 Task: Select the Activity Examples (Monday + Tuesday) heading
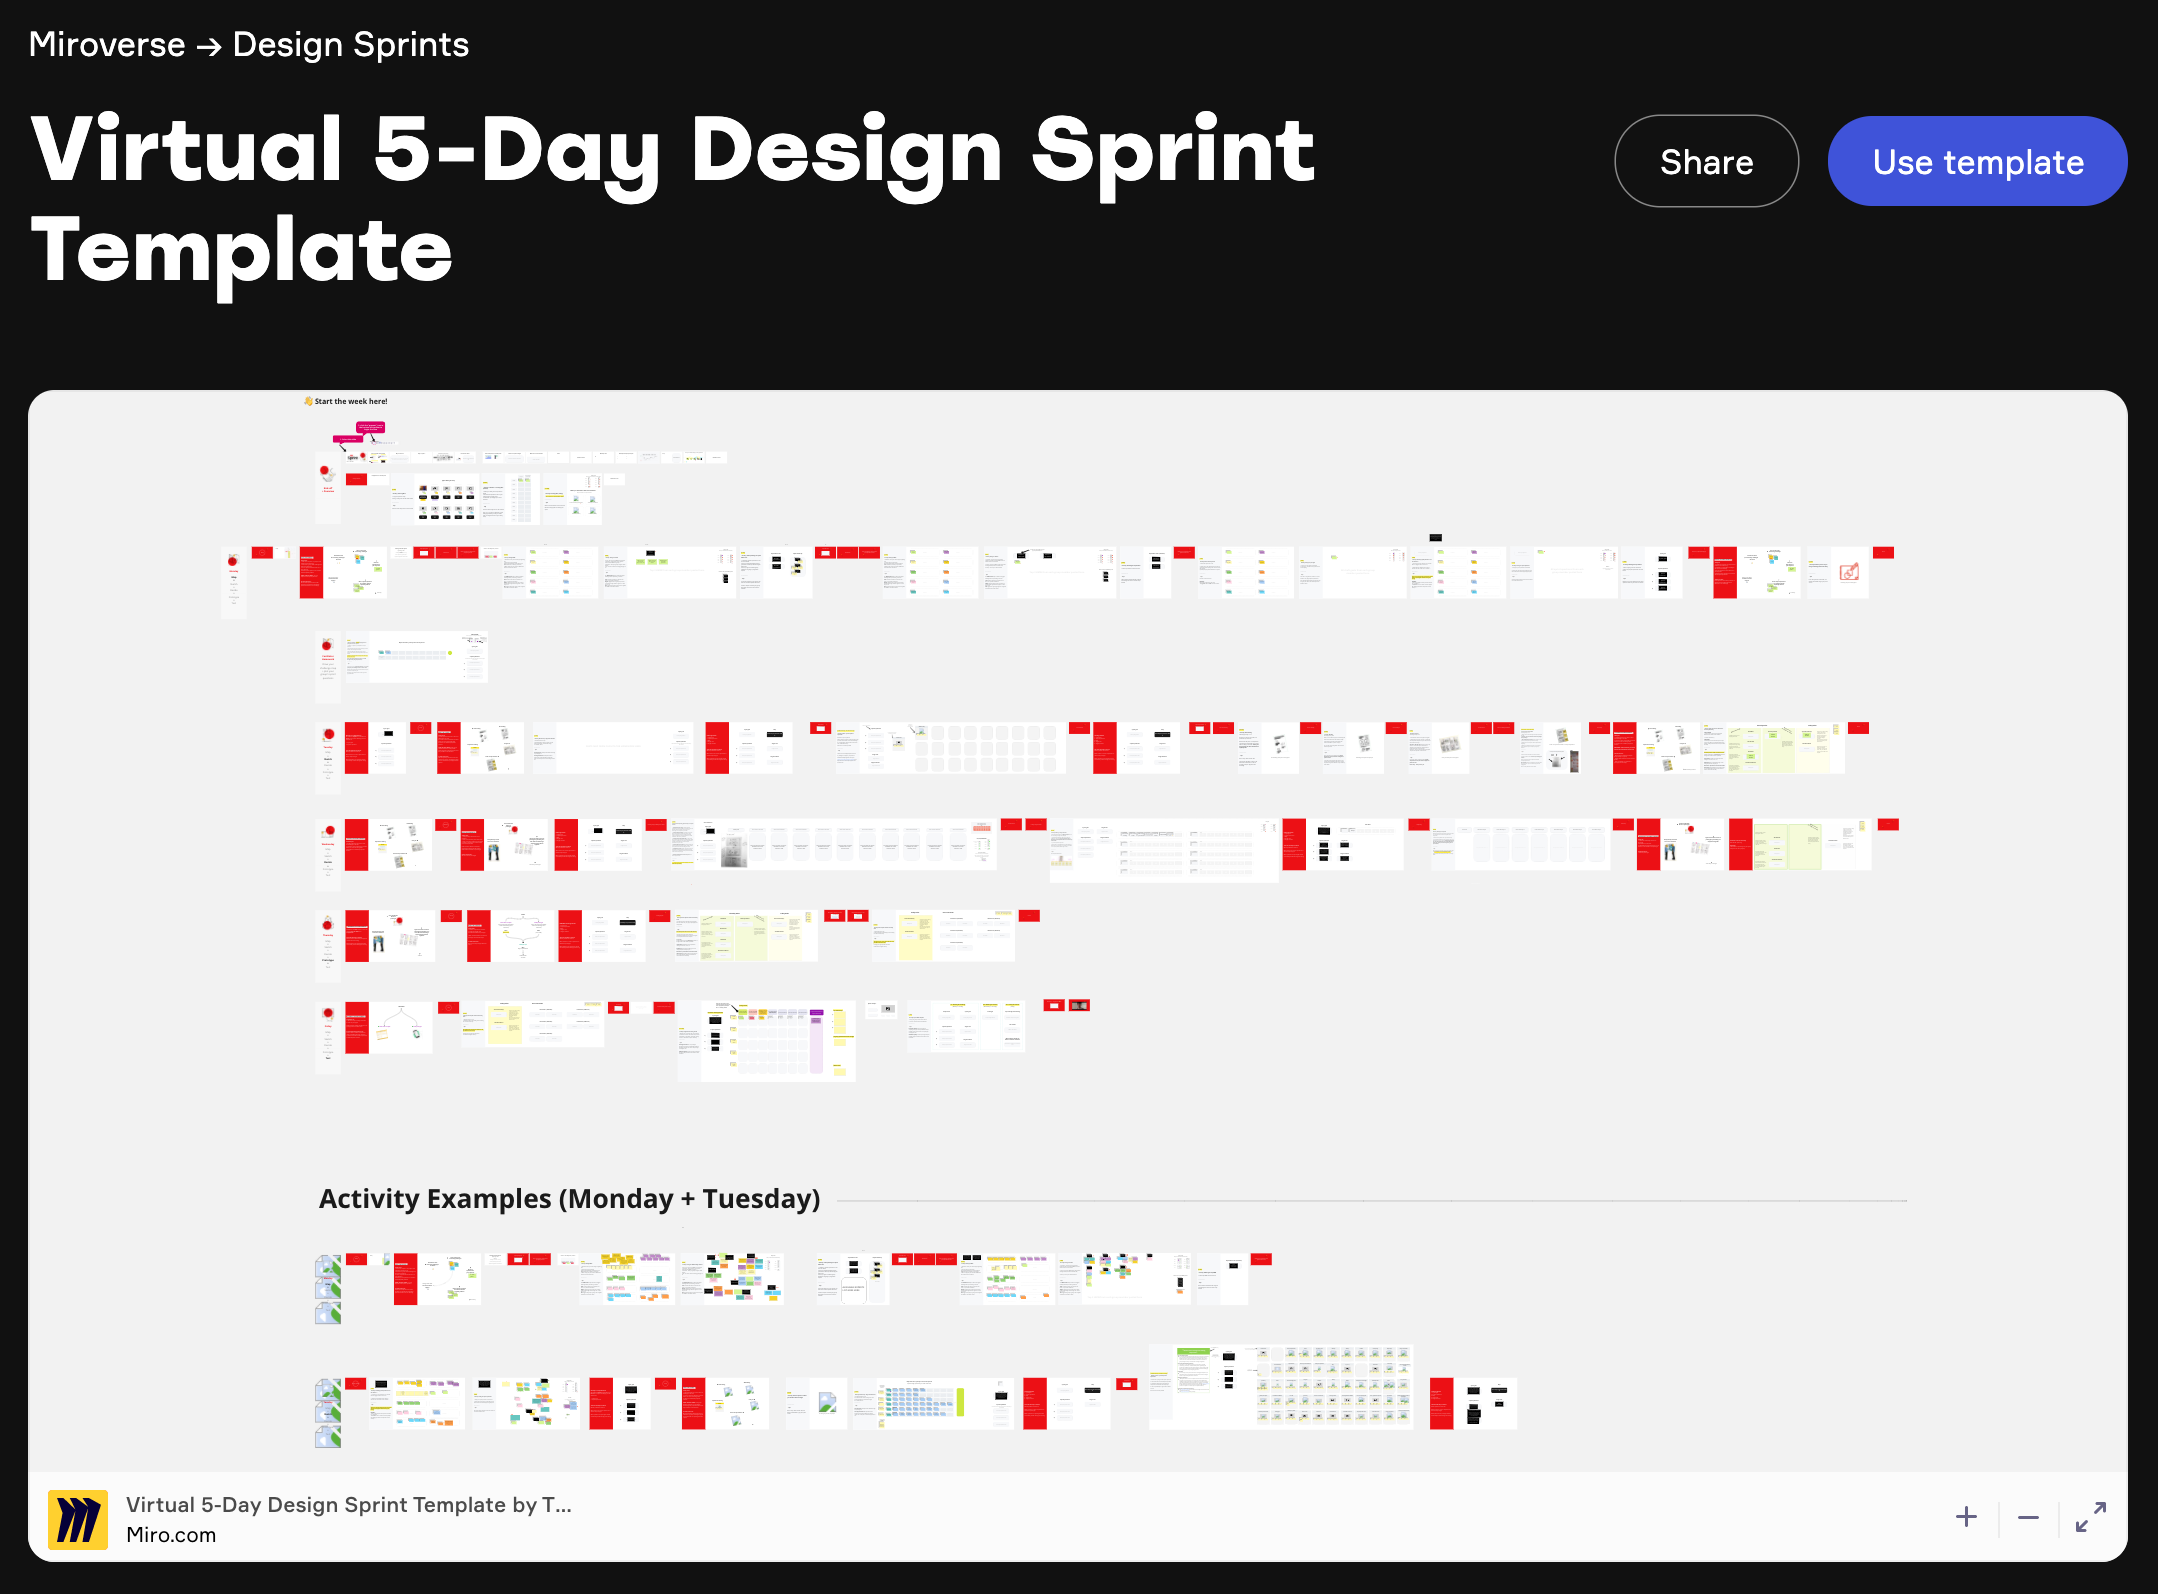point(569,1199)
